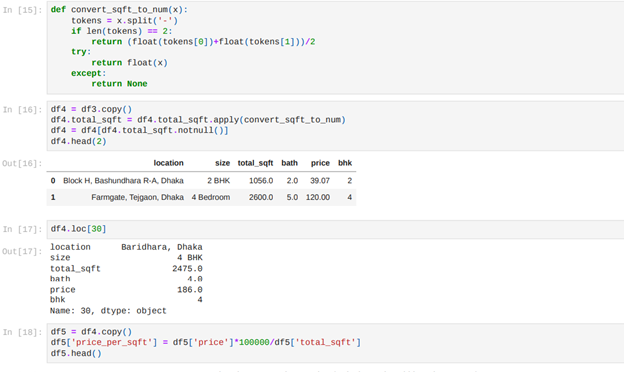Click the price column header

coord(320,163)
